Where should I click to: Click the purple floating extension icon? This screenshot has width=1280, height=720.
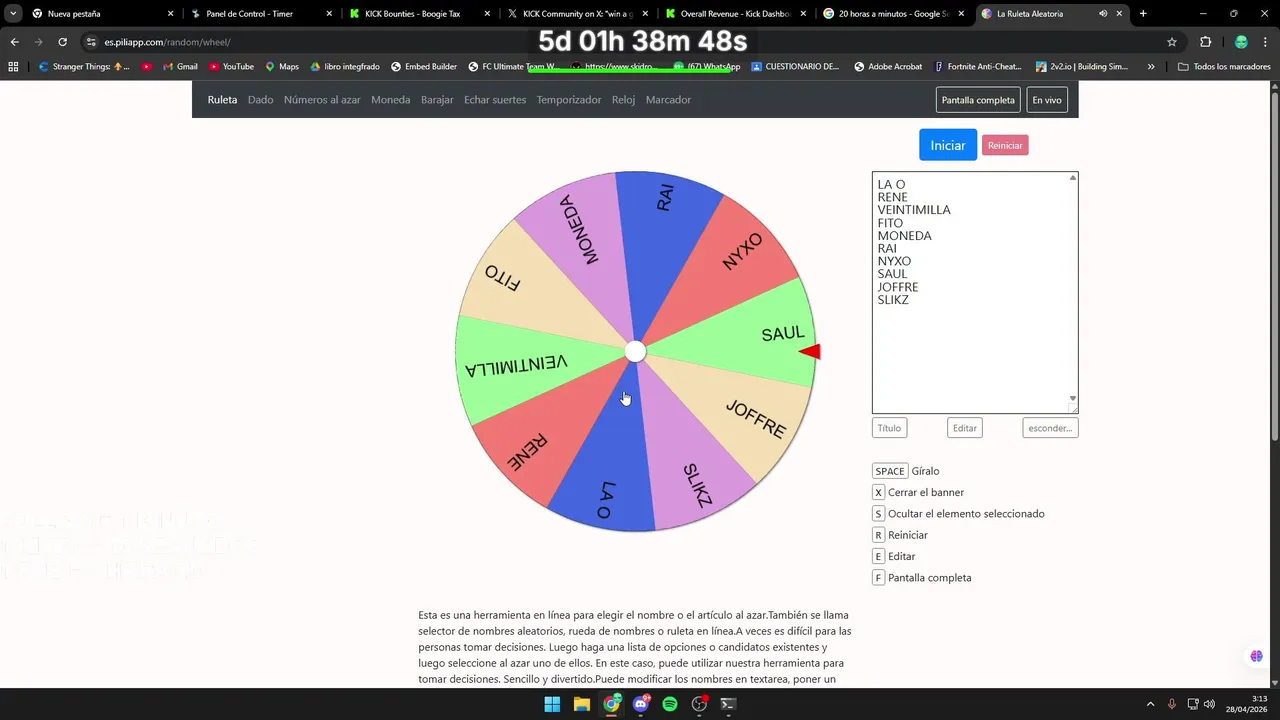1256,656
